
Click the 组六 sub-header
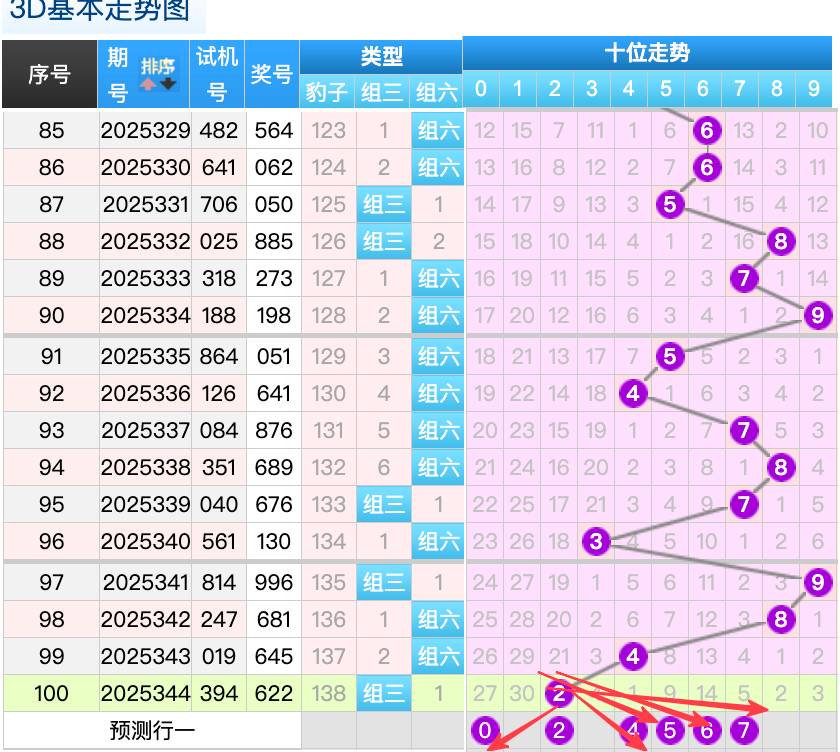tap(436, 92)
